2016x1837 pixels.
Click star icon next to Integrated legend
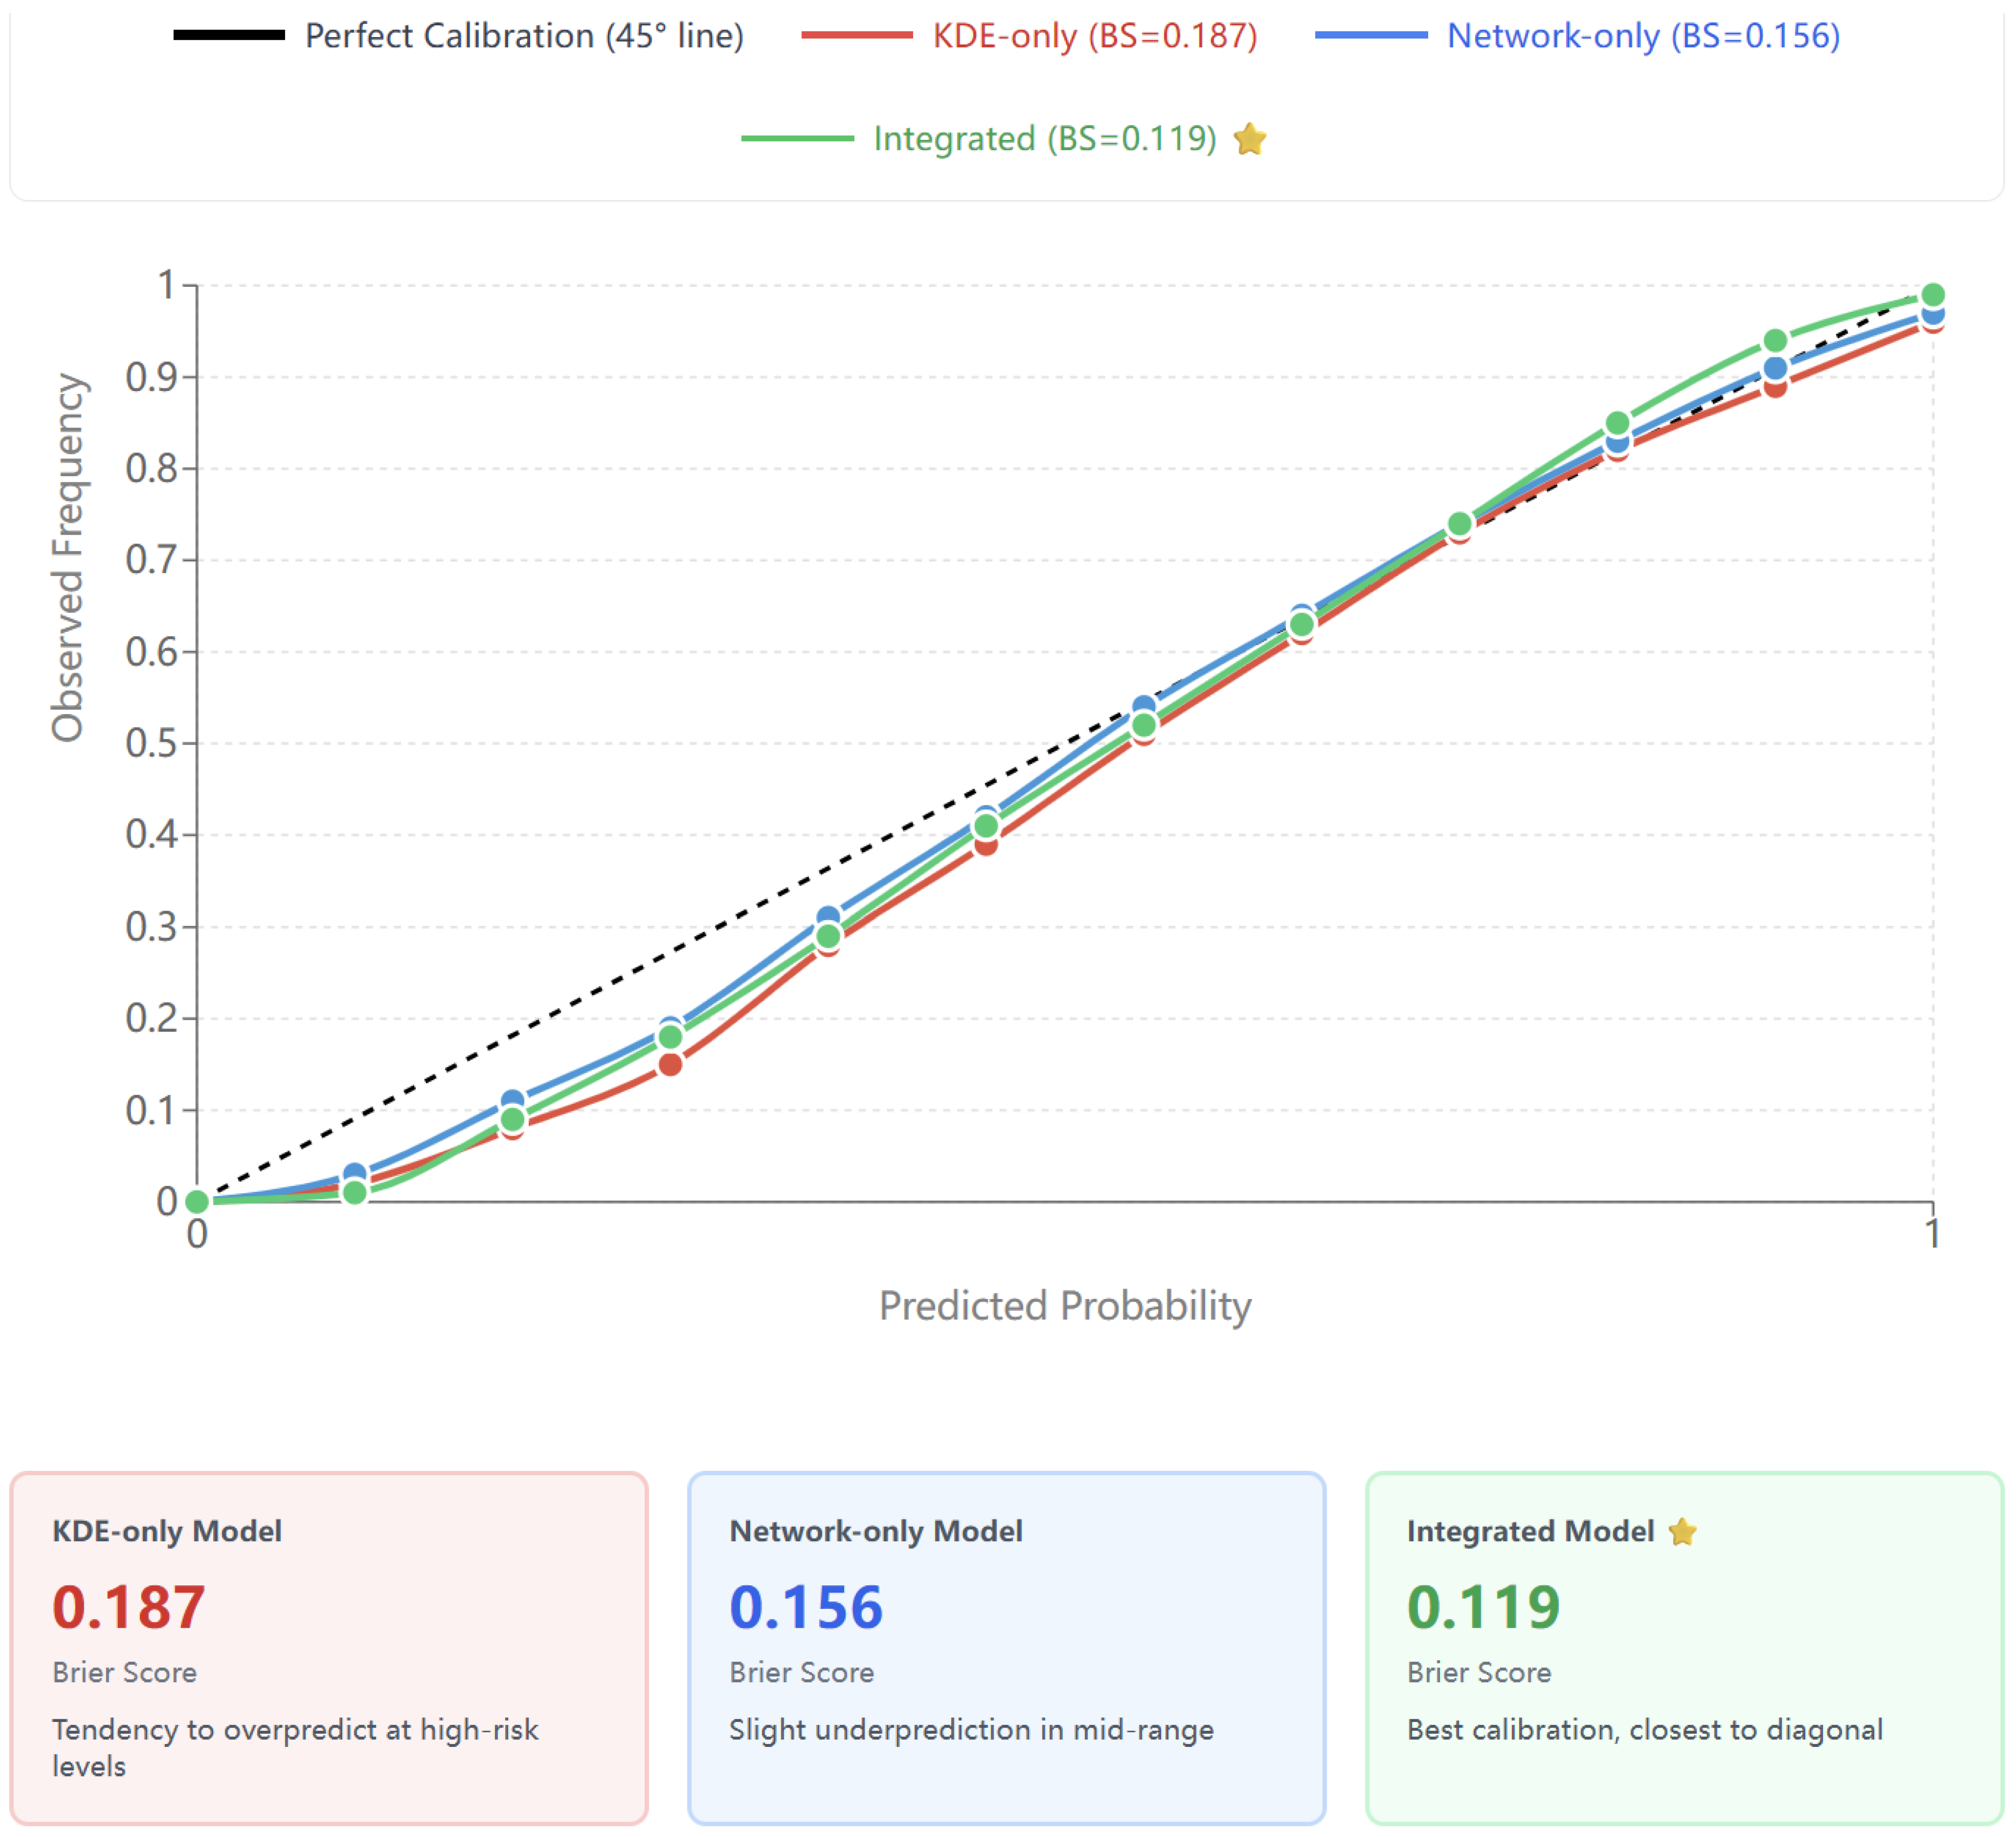tap(1250, 138)
